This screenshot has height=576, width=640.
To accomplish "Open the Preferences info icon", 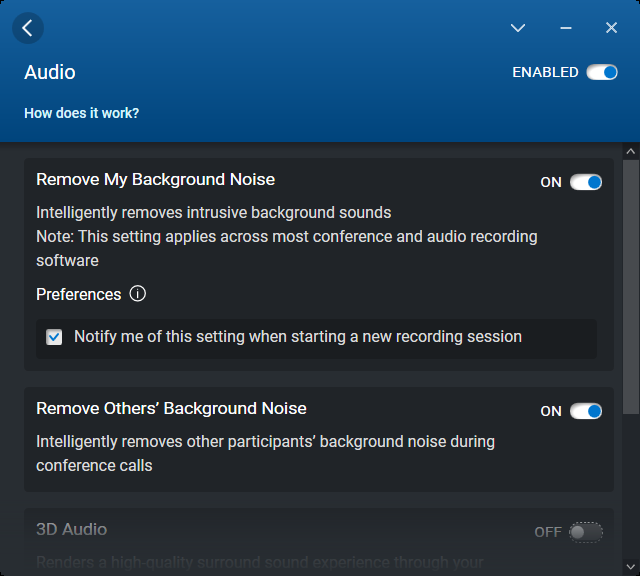I will (138, 294).
